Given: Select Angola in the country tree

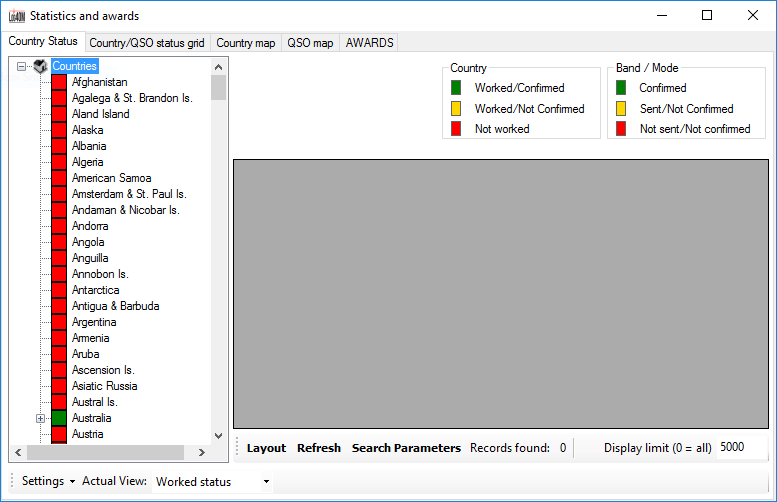Looking at the screenshot, I should [88, 242].
